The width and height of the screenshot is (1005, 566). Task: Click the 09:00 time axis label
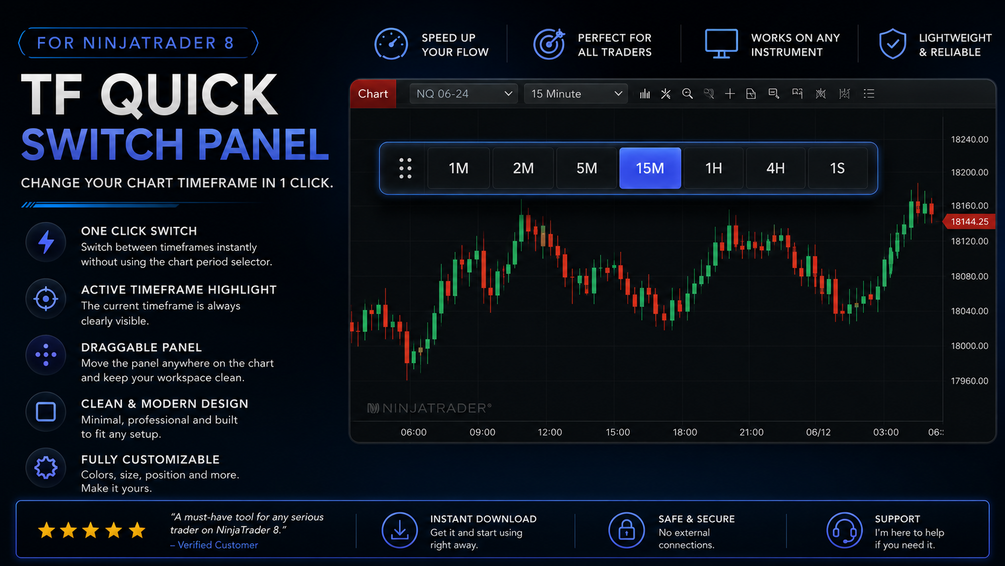pos(482,432)
